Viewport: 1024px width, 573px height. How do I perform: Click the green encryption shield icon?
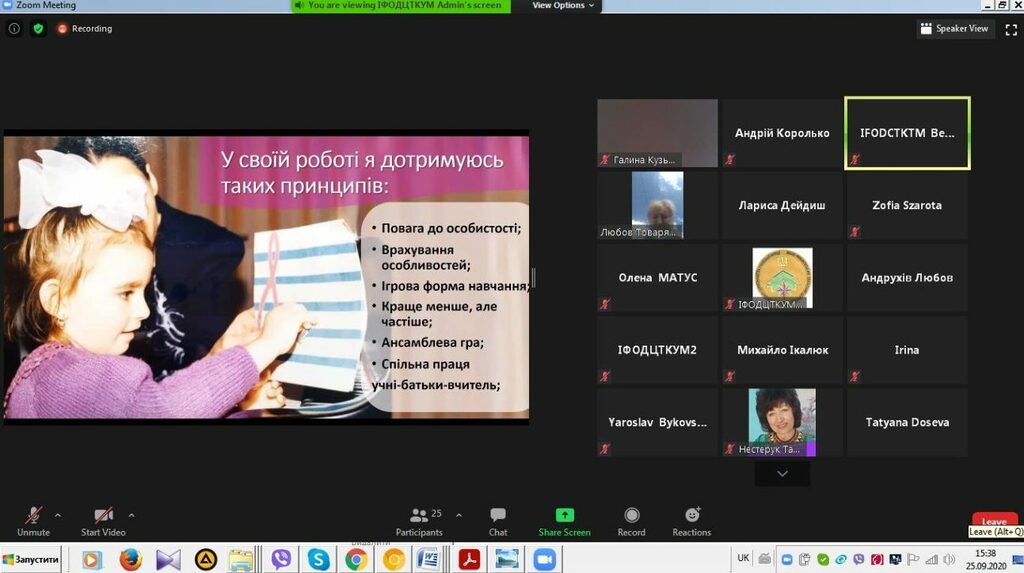pos(38,29)
